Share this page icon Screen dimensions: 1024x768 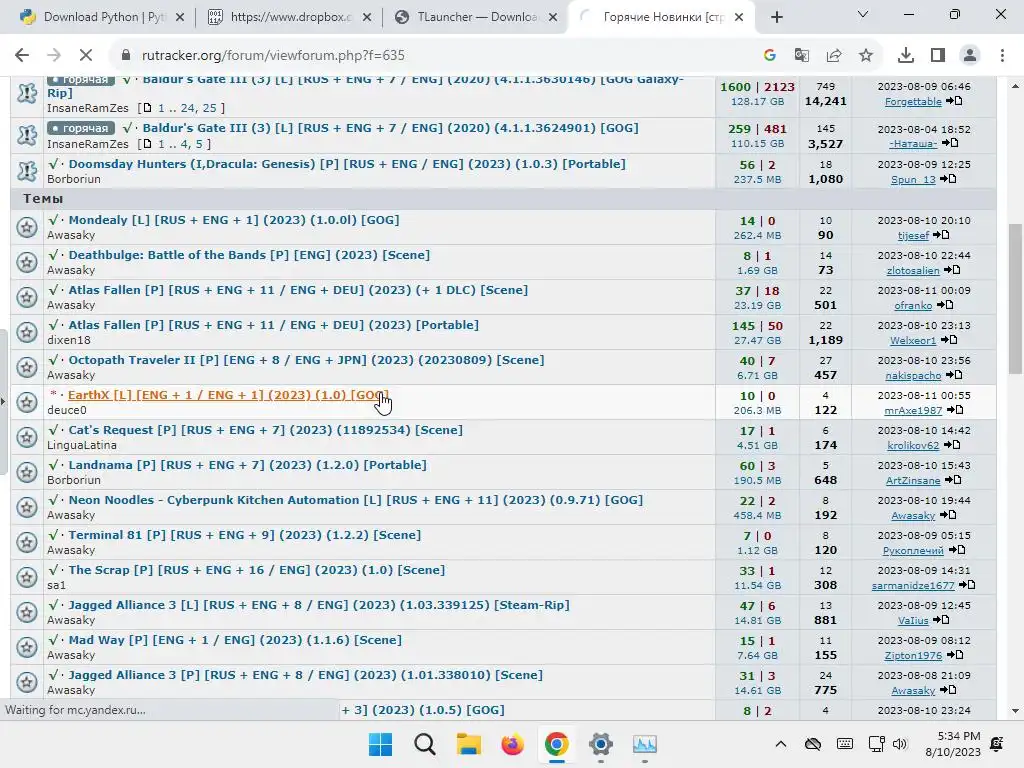click(834, 56)
